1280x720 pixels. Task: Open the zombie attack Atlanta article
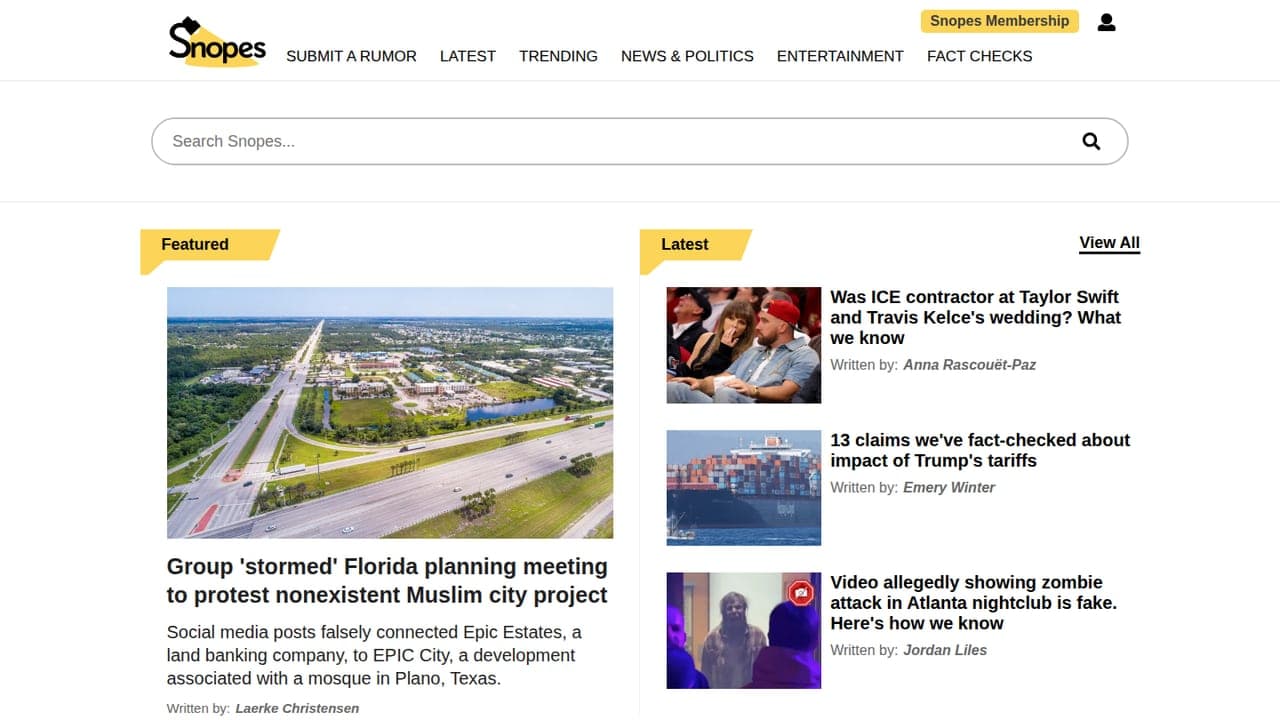(x=973, y=602)
